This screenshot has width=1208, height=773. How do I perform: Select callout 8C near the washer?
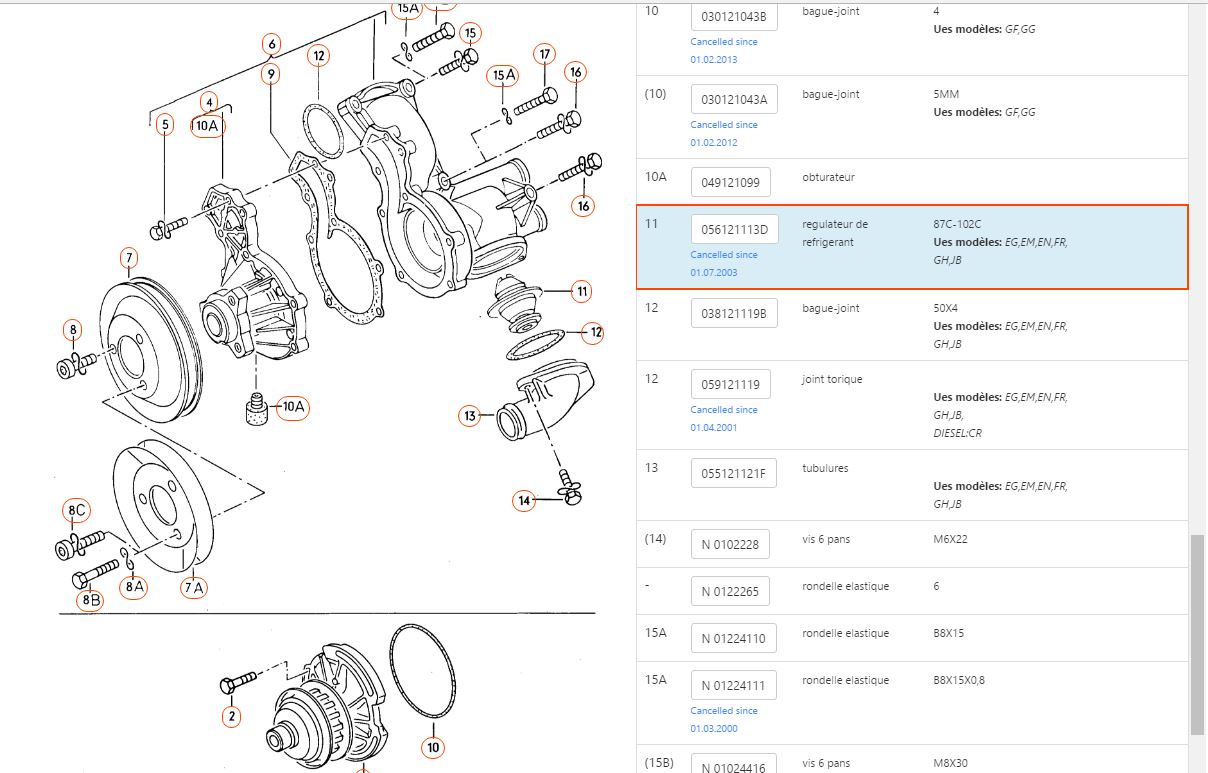(x=77, y=510)
